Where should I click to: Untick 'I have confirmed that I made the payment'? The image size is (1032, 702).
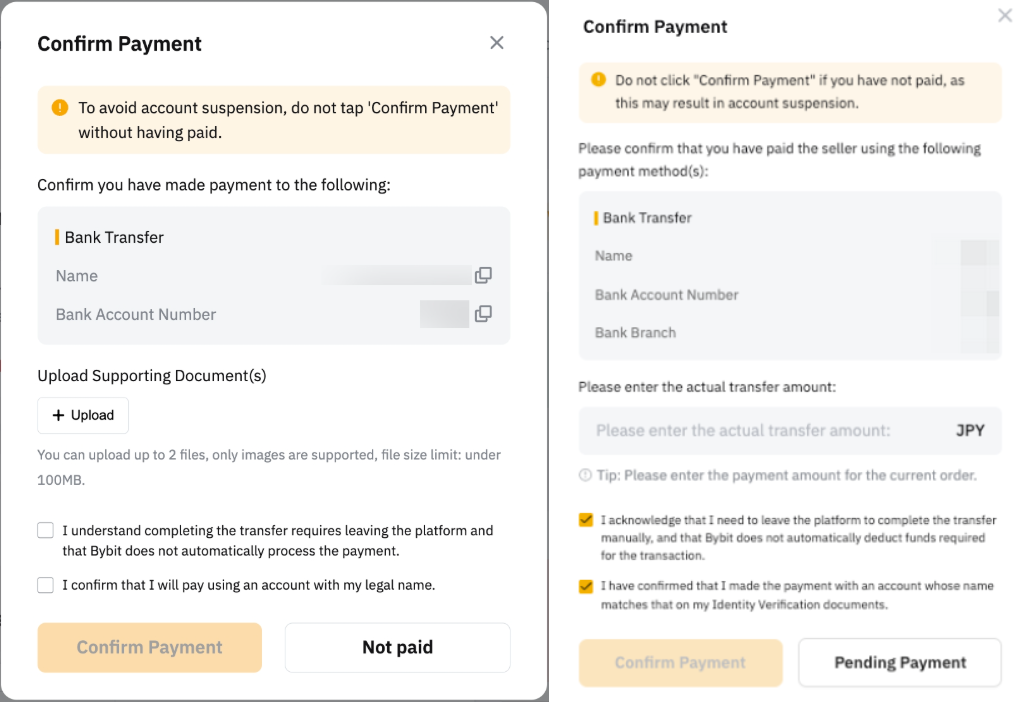coord(586,586)
